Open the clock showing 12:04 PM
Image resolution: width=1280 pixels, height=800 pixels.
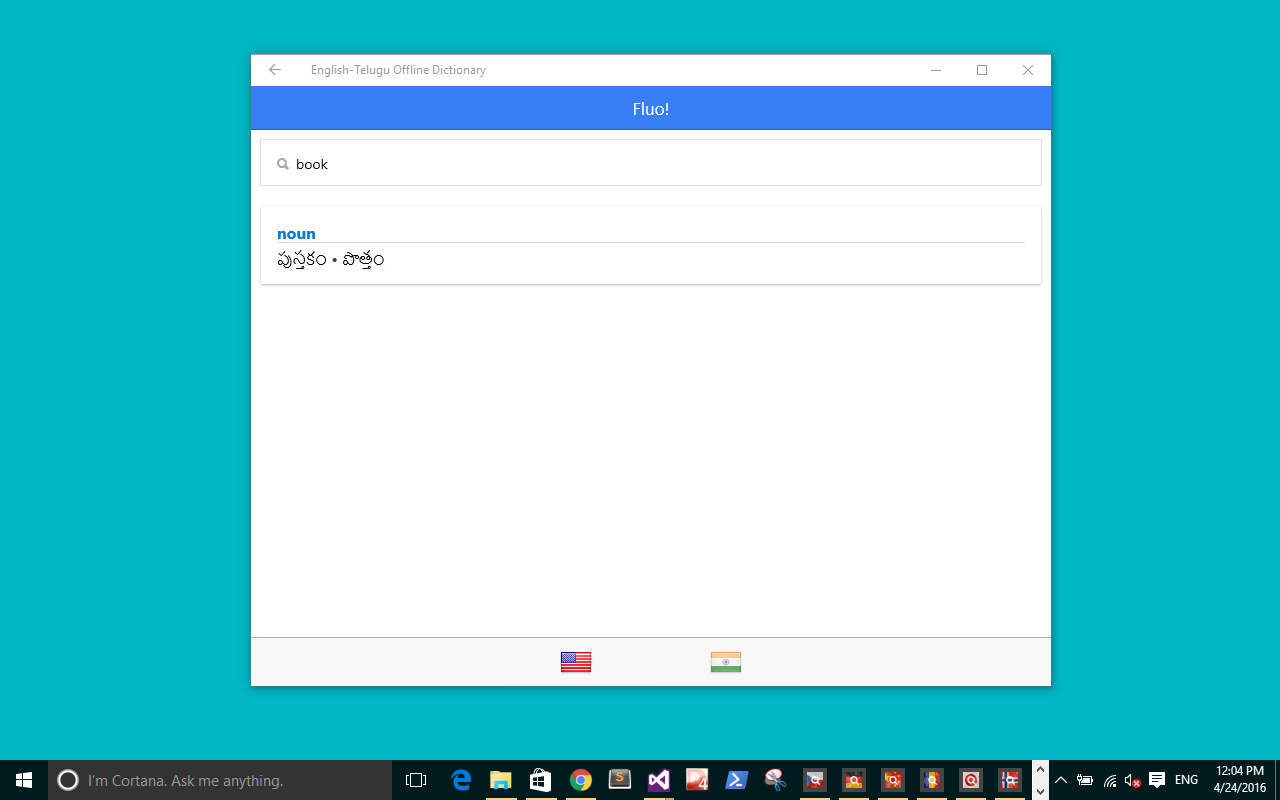point(1240,780)
